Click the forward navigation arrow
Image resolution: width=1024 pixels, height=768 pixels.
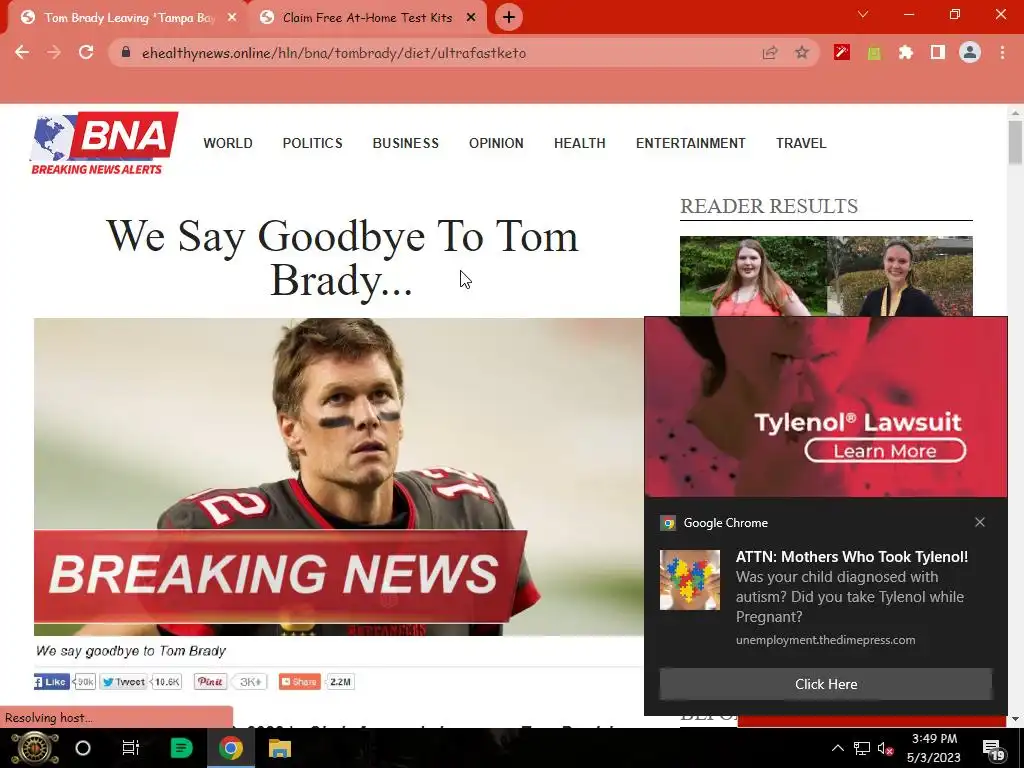pos(54,52)
